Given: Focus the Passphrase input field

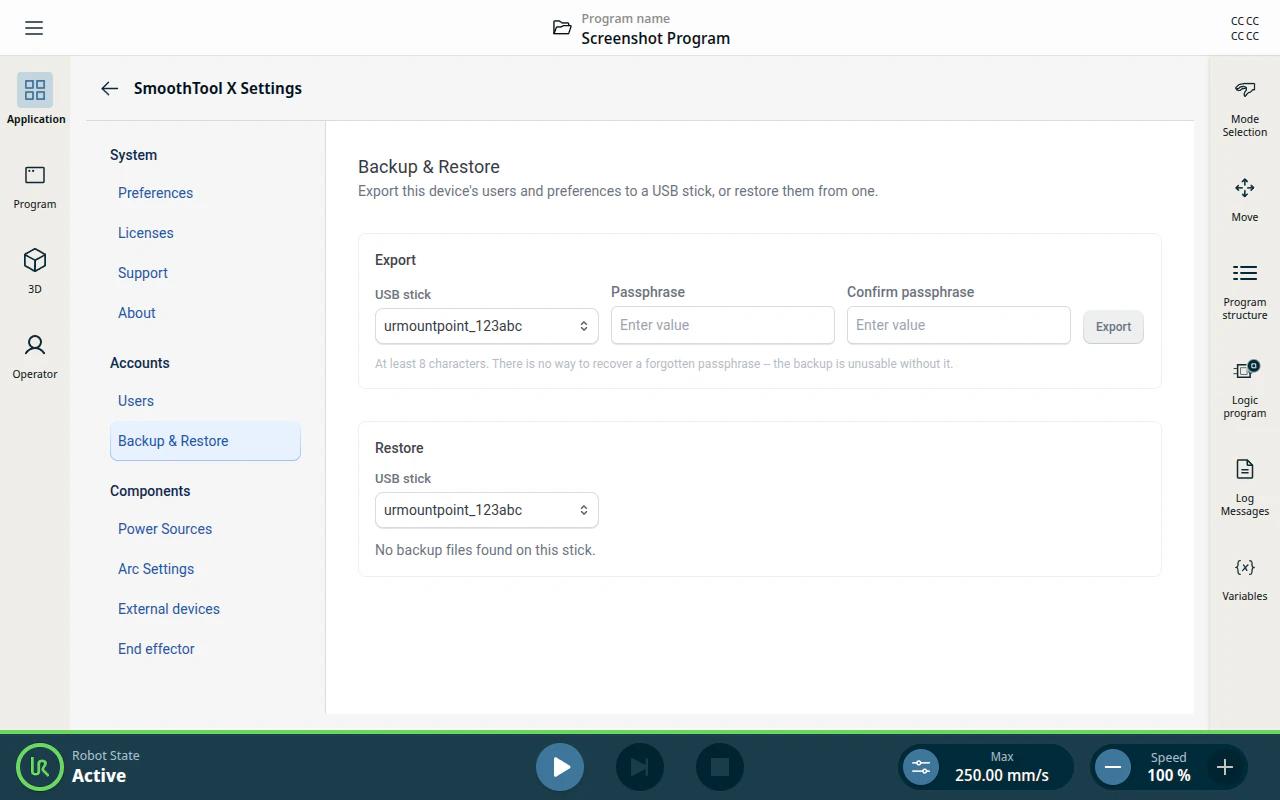Looking at the screenshot, I should click(723, 325).
